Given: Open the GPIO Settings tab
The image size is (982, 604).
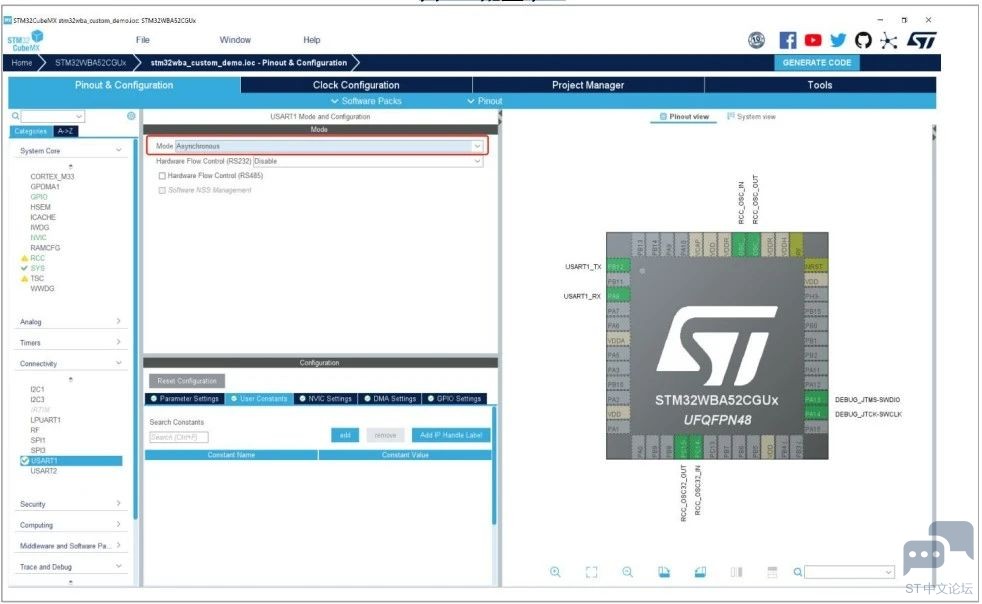Looking at the screenshot, I should [455, 398].
